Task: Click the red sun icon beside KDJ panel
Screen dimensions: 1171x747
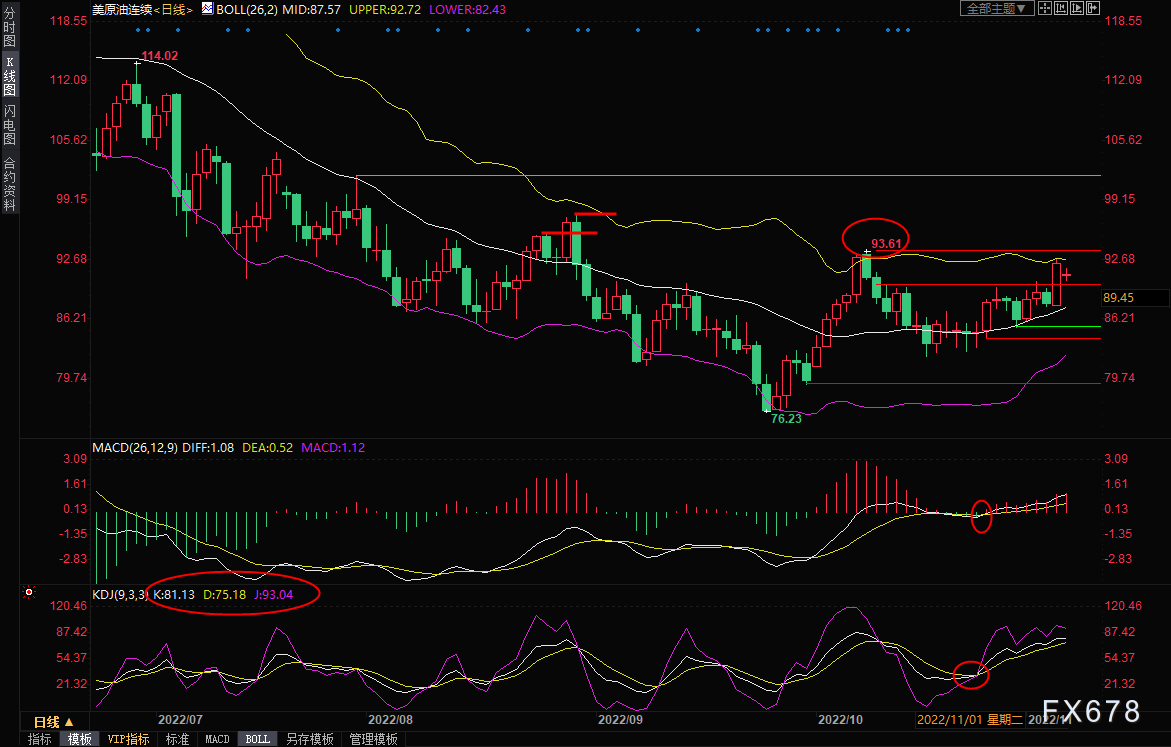Action: point(29,592)
